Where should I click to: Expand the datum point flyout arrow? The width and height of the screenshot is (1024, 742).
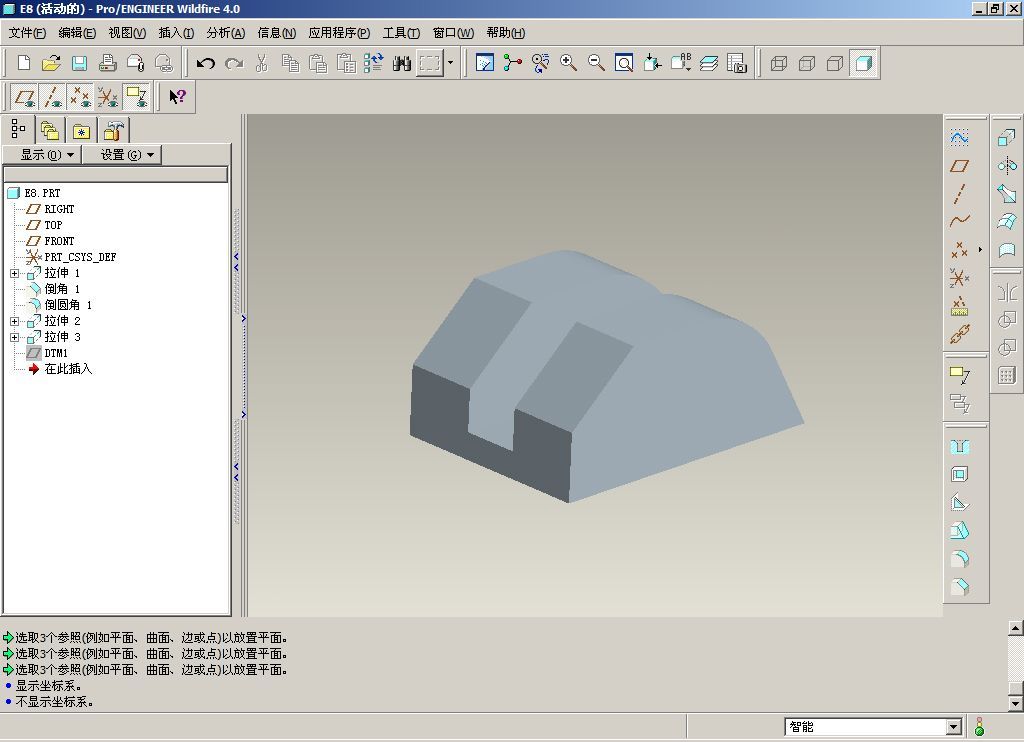[x=980, y=250]
